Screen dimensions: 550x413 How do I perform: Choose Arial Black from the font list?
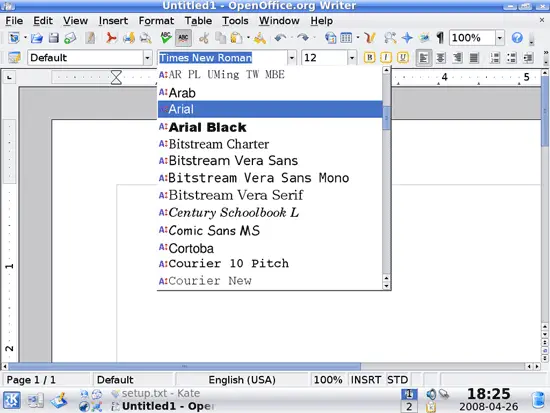(270, 127)
